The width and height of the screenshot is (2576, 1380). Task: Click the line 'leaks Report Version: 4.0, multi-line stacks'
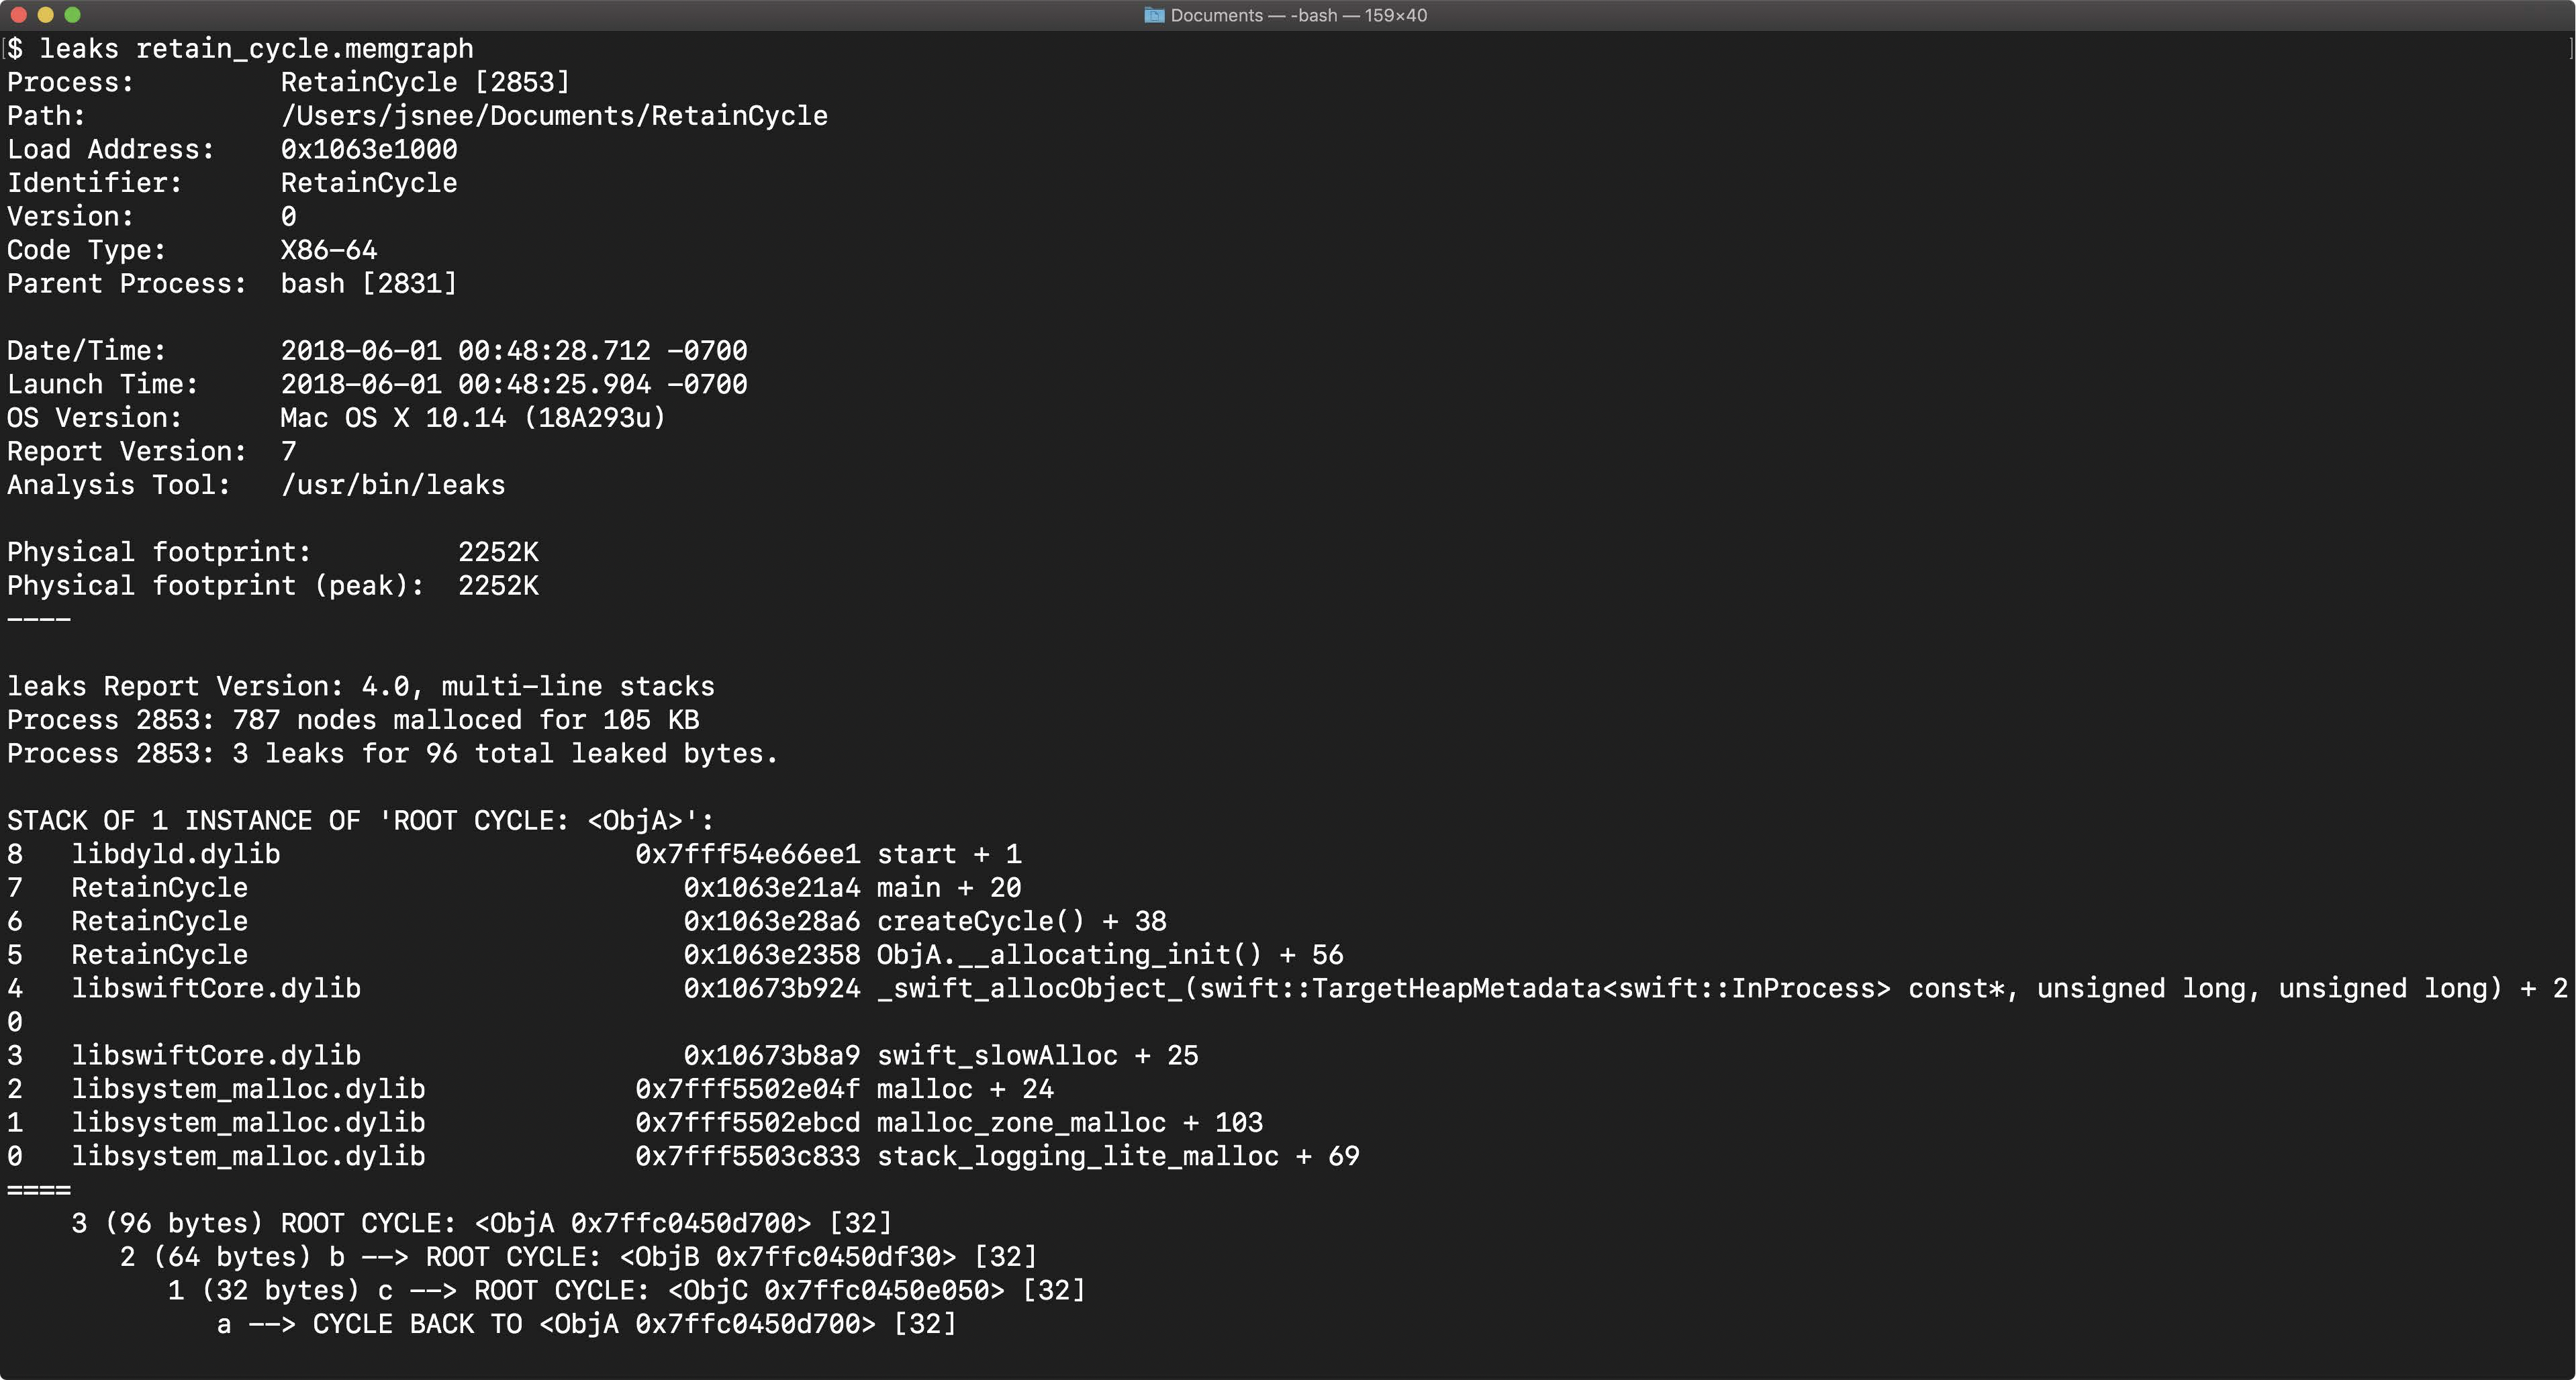coord(361,686)
